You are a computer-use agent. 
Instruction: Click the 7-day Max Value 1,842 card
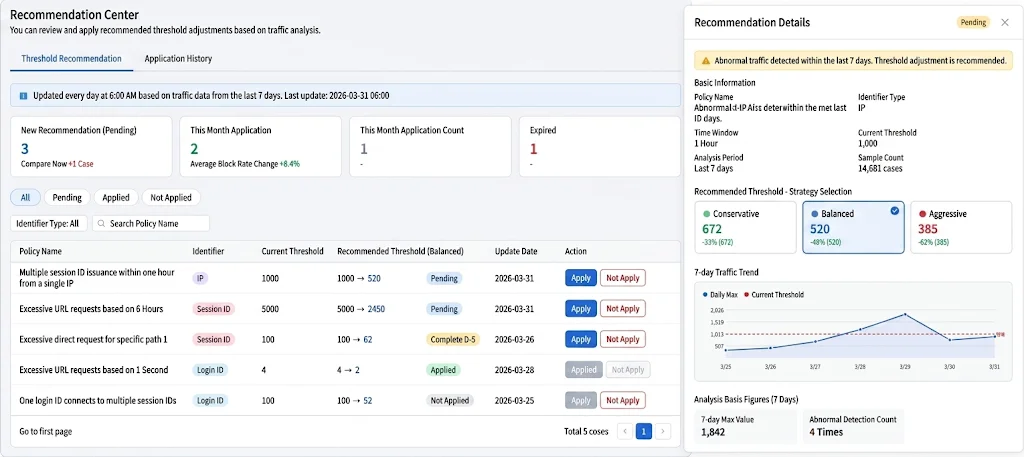coord(746,426)
